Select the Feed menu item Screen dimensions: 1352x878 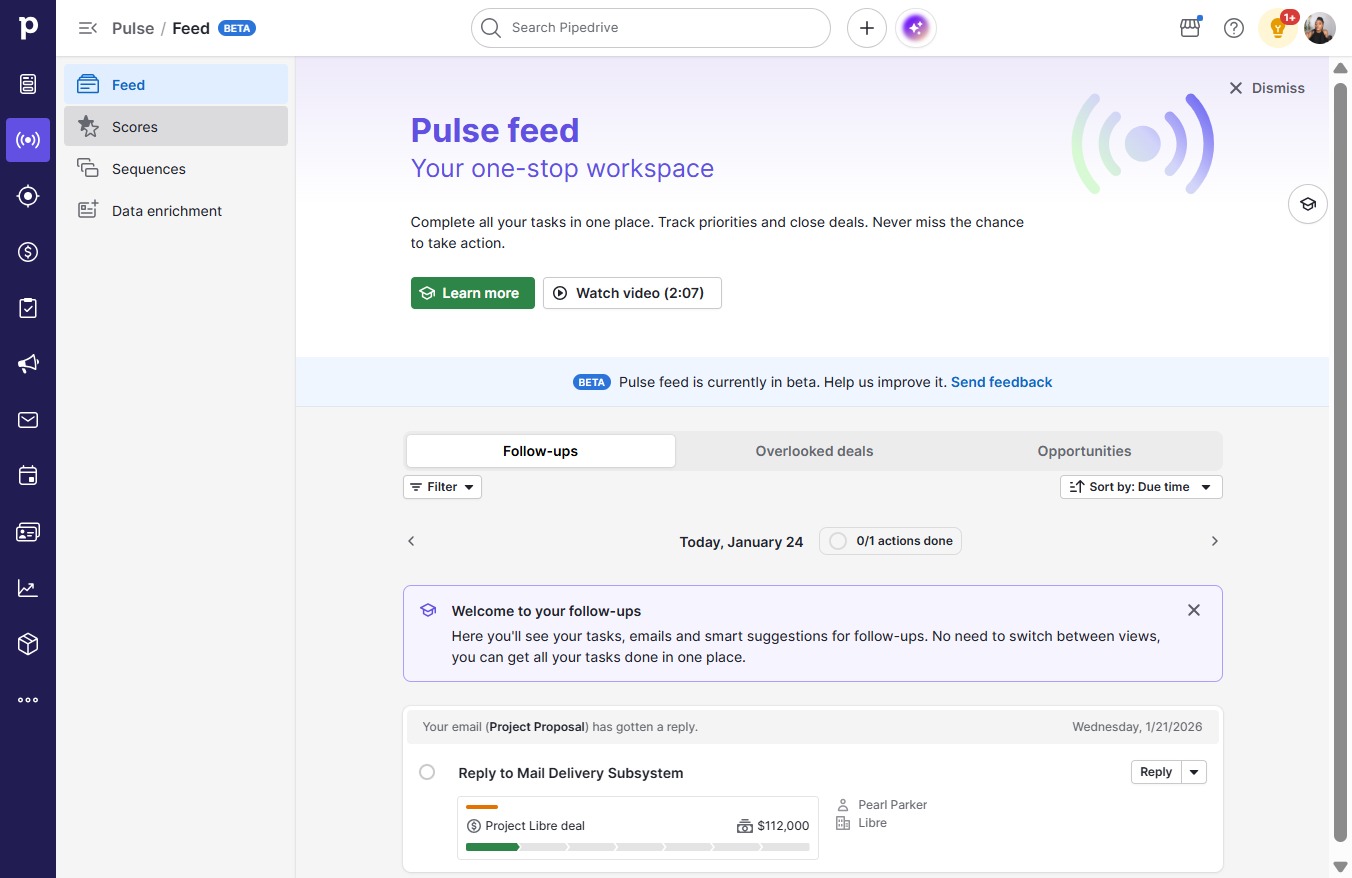(x=176, y=85)
